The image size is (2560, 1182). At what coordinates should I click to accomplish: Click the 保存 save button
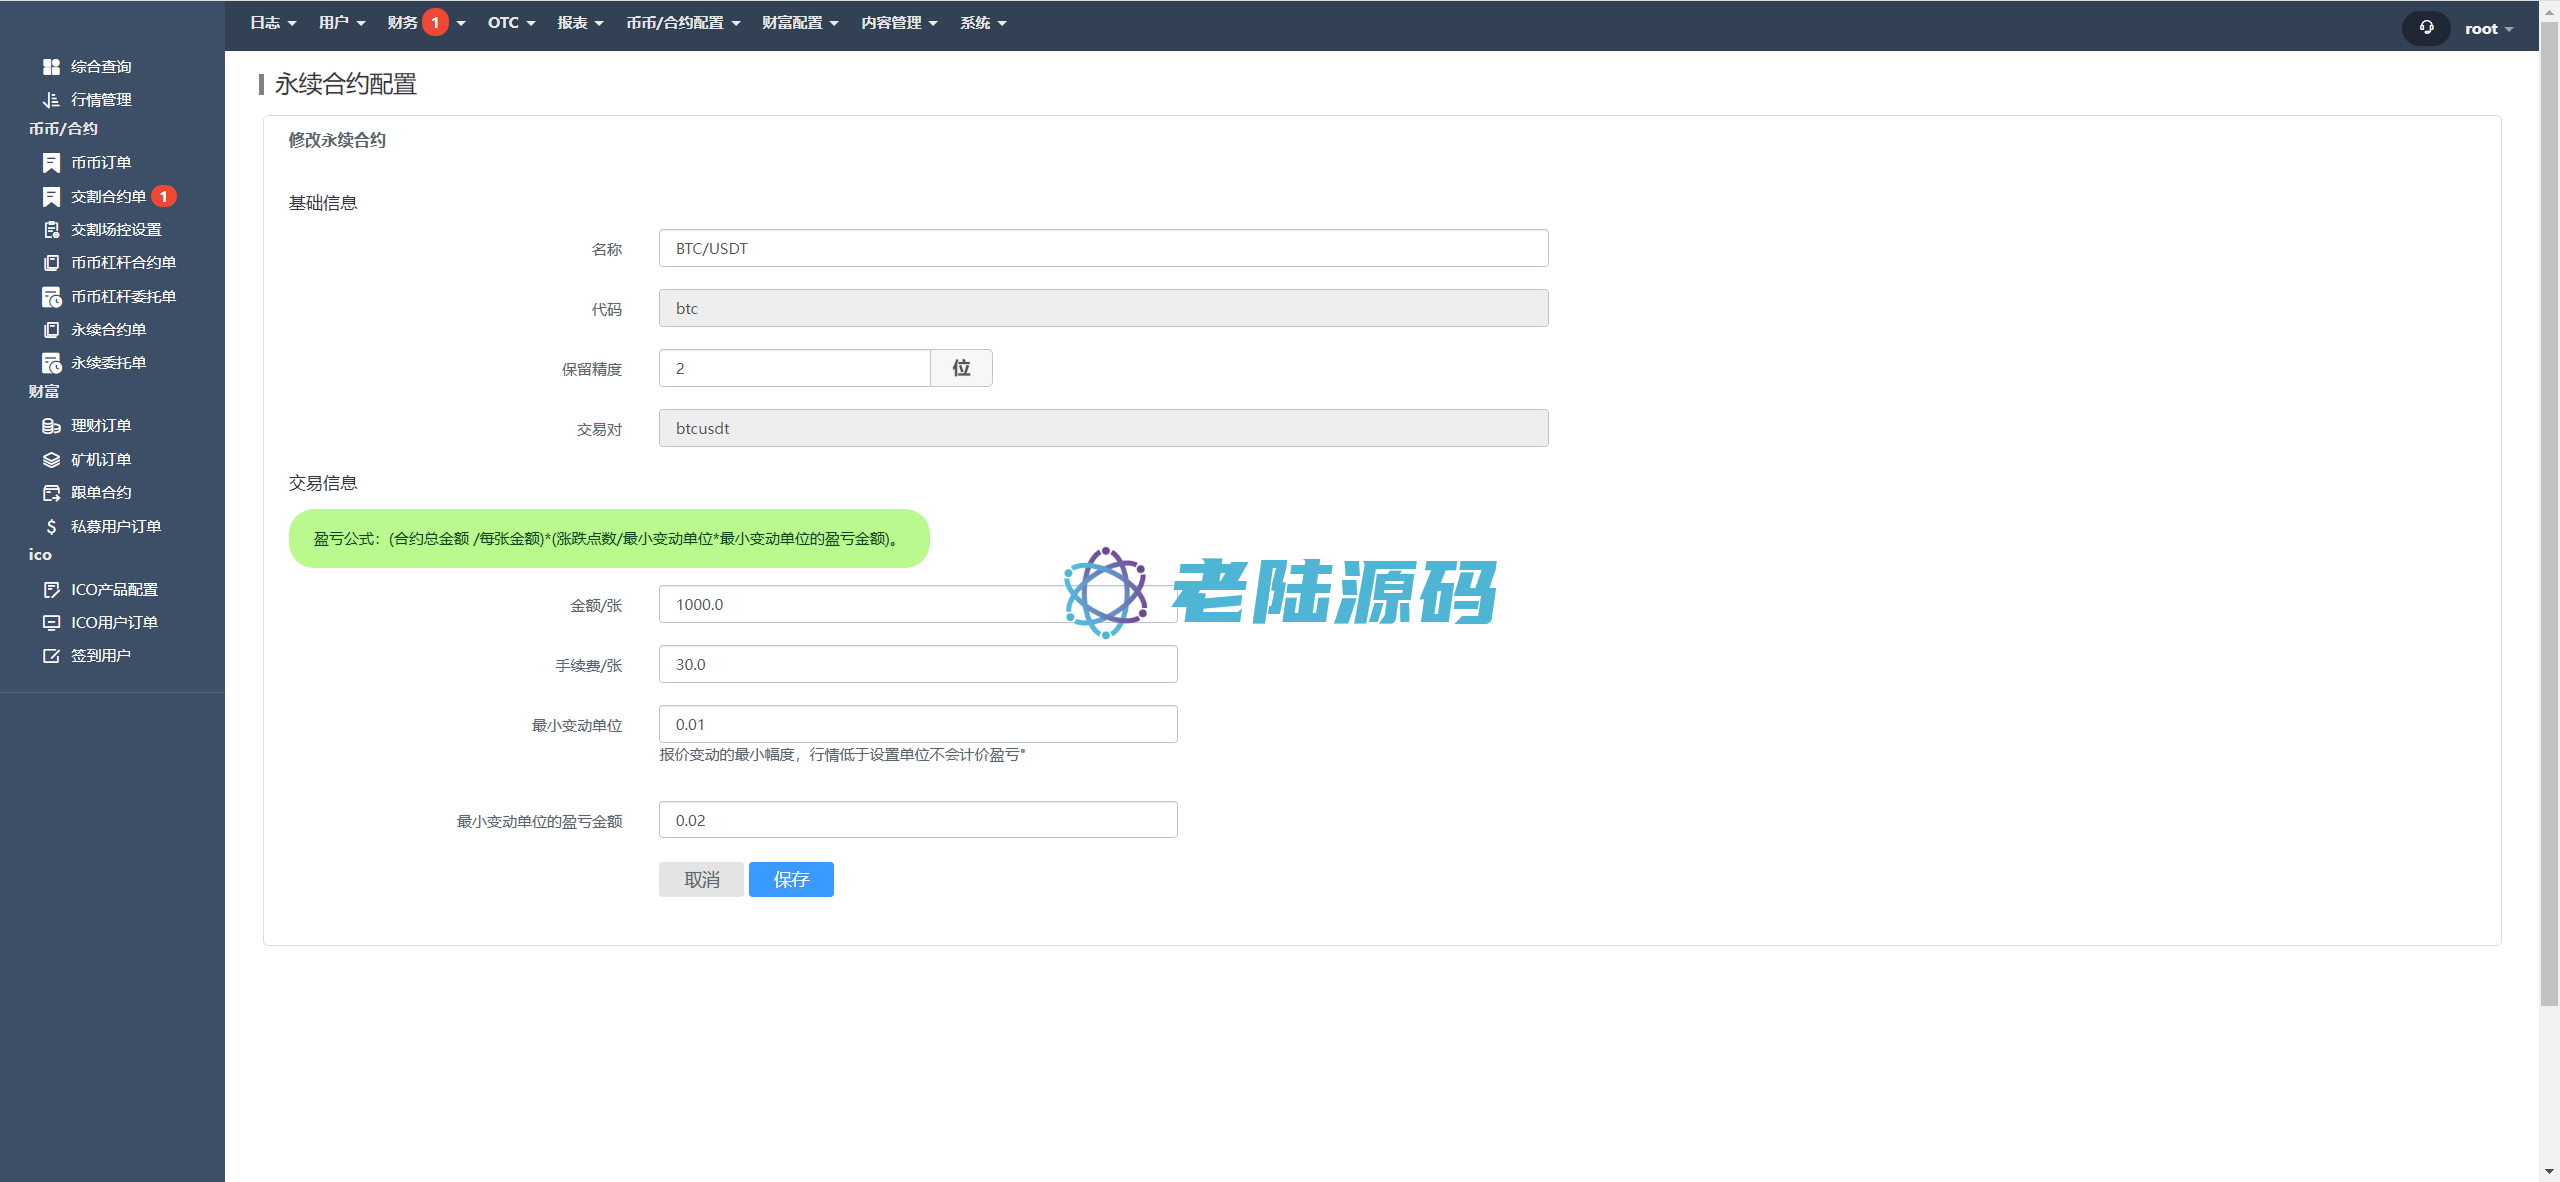tap(791, 879)
